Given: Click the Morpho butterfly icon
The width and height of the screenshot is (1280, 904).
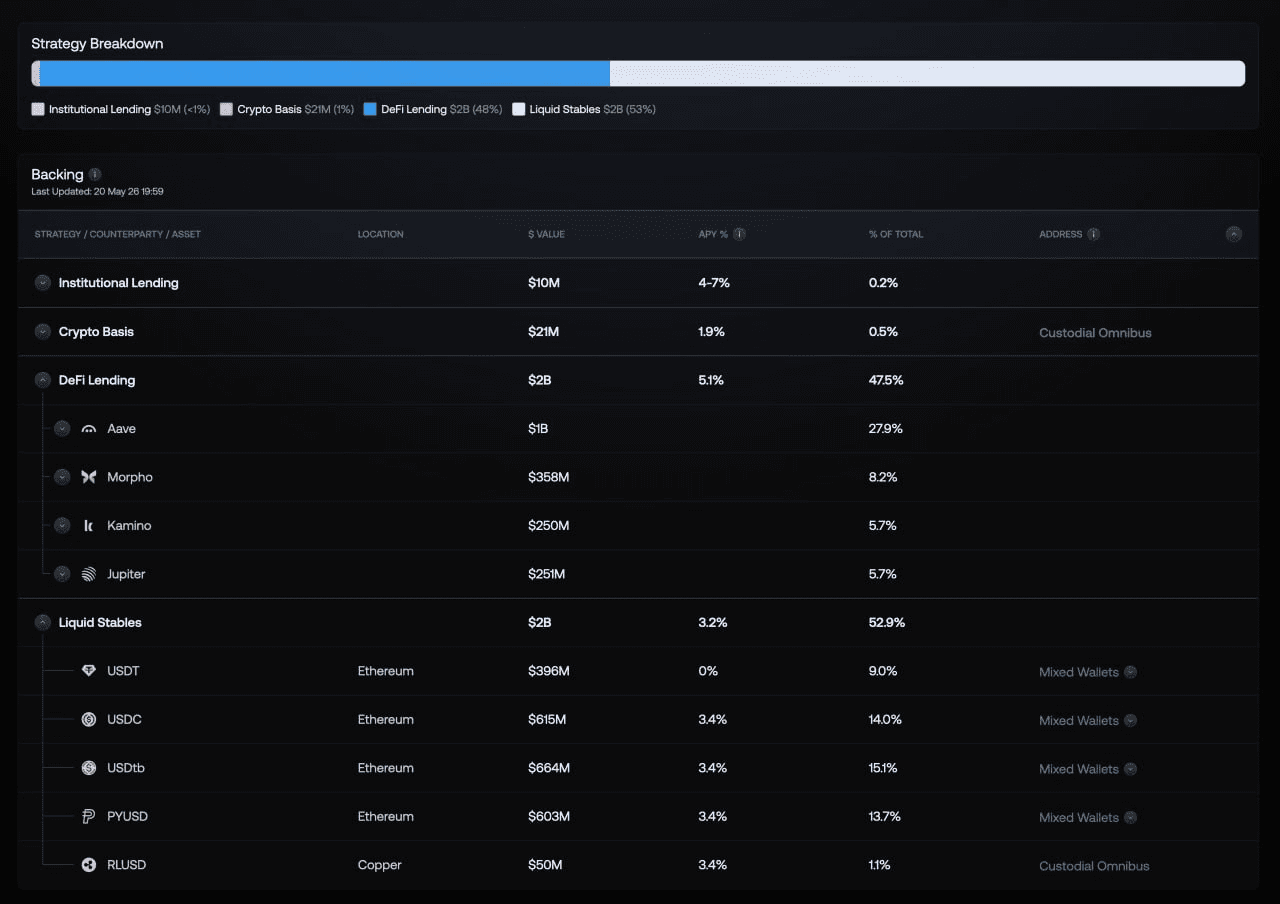Looking at the screenshot, I should click(x=89, y=477).
